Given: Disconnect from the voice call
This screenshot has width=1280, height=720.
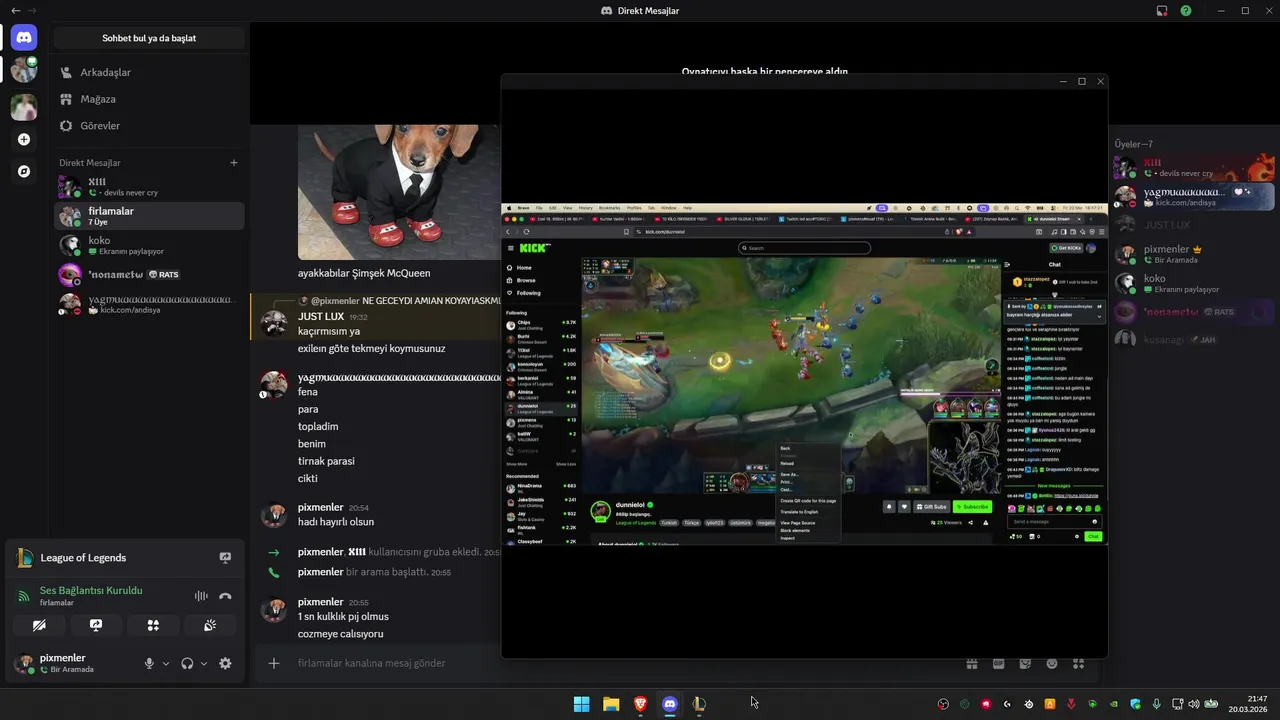Looking at the screenshot, I should click(x=225, y=596).
